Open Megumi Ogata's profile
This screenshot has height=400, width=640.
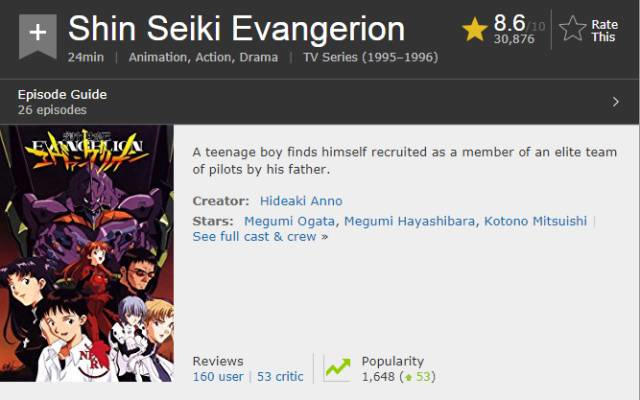(290, 221)
